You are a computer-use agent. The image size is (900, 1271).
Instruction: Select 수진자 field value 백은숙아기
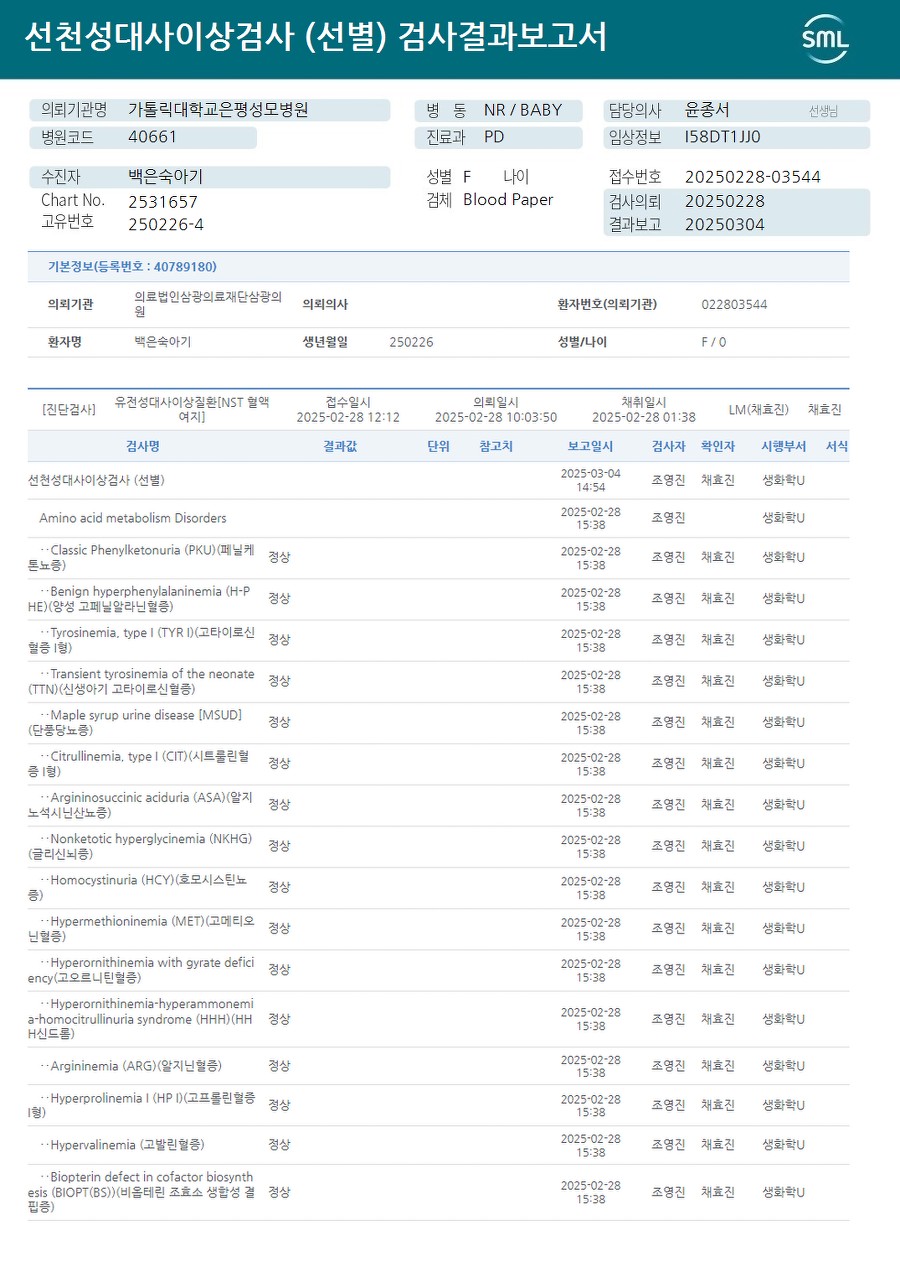165,177
